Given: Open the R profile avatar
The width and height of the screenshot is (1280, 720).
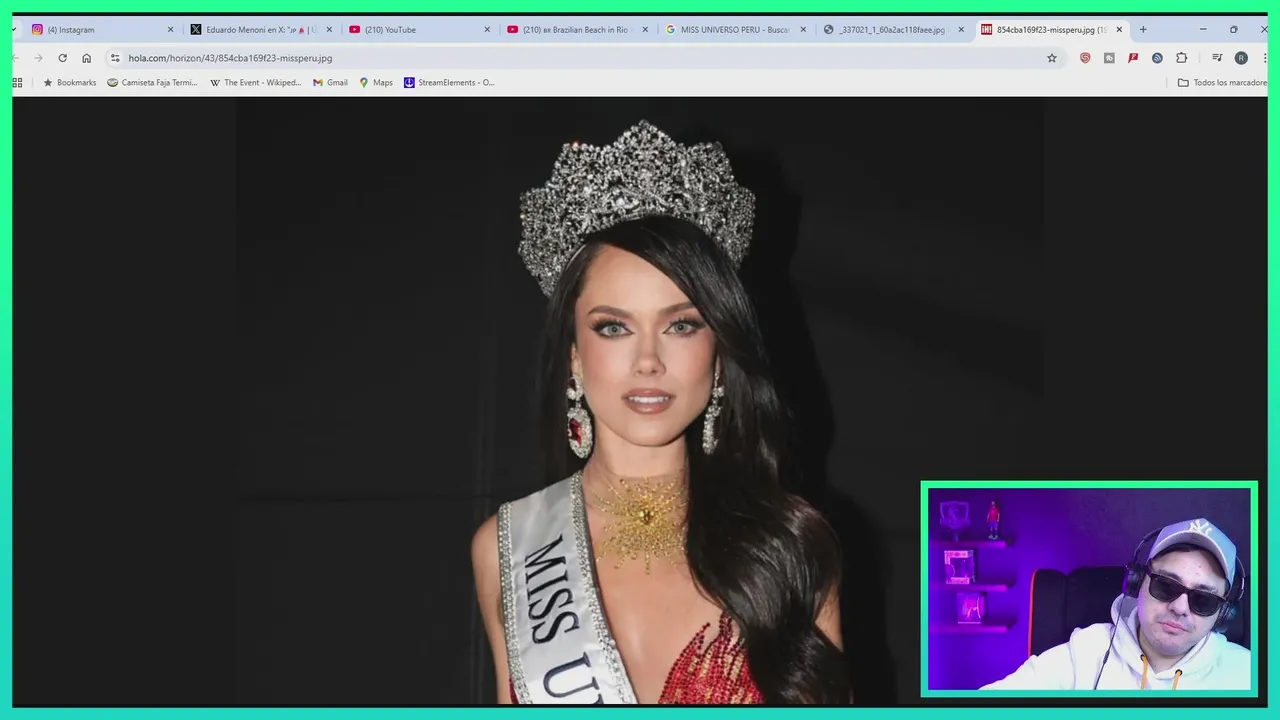Looking at the screenshot, I should [1241, 58].
